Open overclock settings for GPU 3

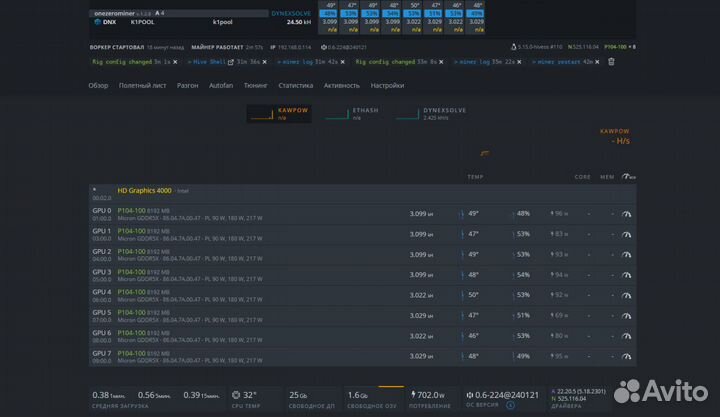pyautogui.click(x=626, y=275)
